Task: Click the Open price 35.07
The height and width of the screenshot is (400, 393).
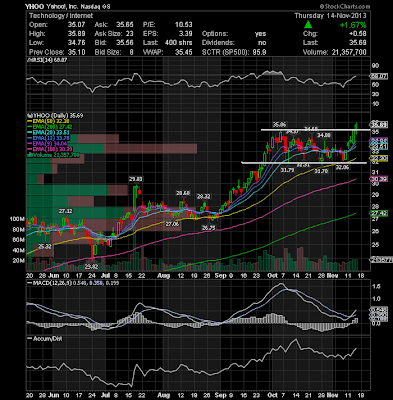Action: pyautogui.click(x=76, y=25)
